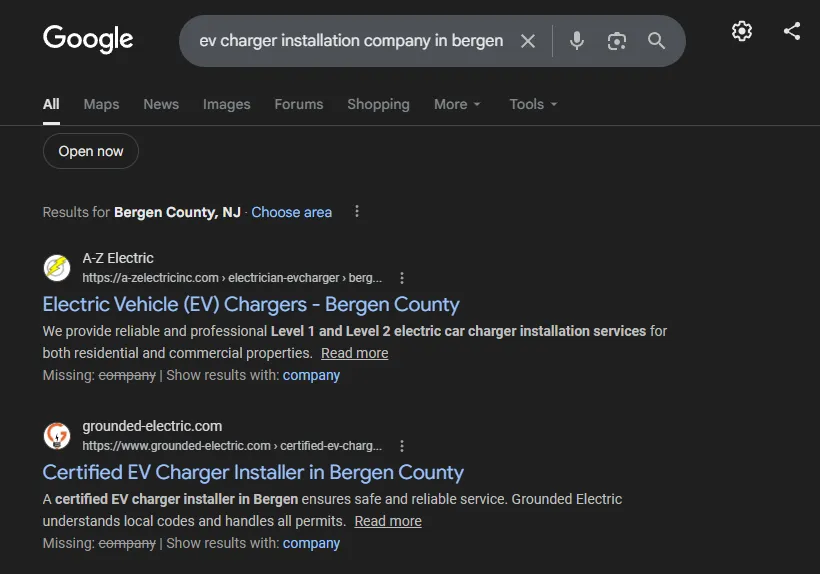The image size is (820, 574).
Task: Expand the More search categories dropdown
Action: tap(457, 104)
